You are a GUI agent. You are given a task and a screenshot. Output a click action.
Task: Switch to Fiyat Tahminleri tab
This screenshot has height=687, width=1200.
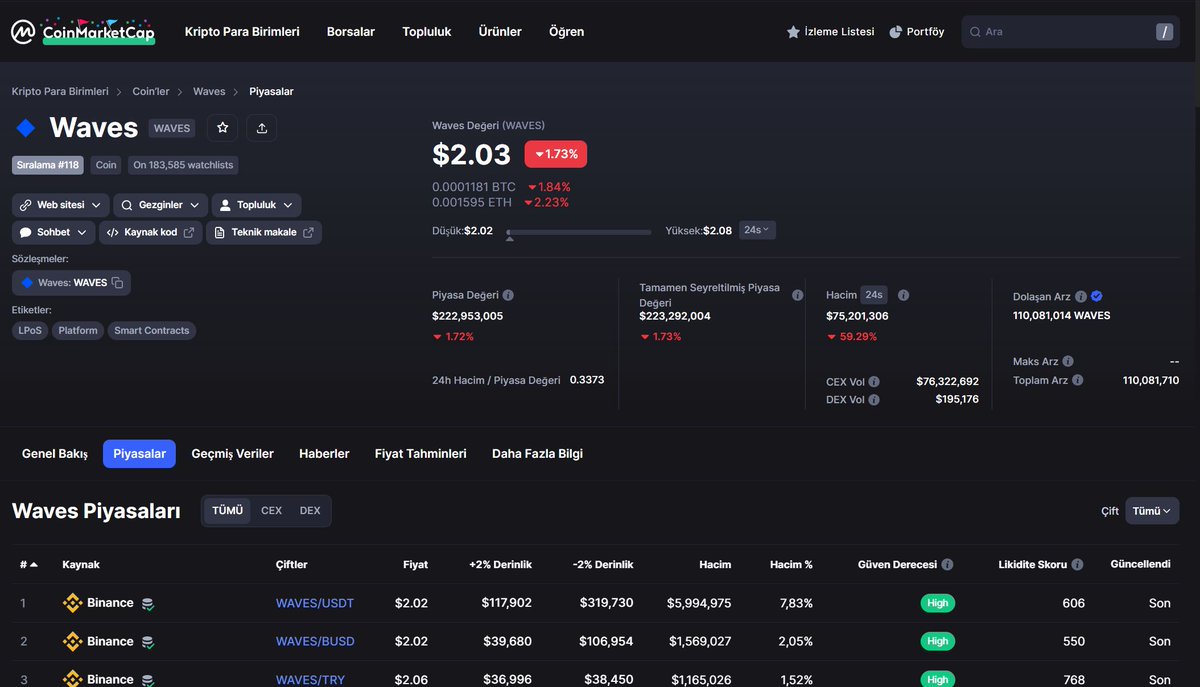(421, 454)
